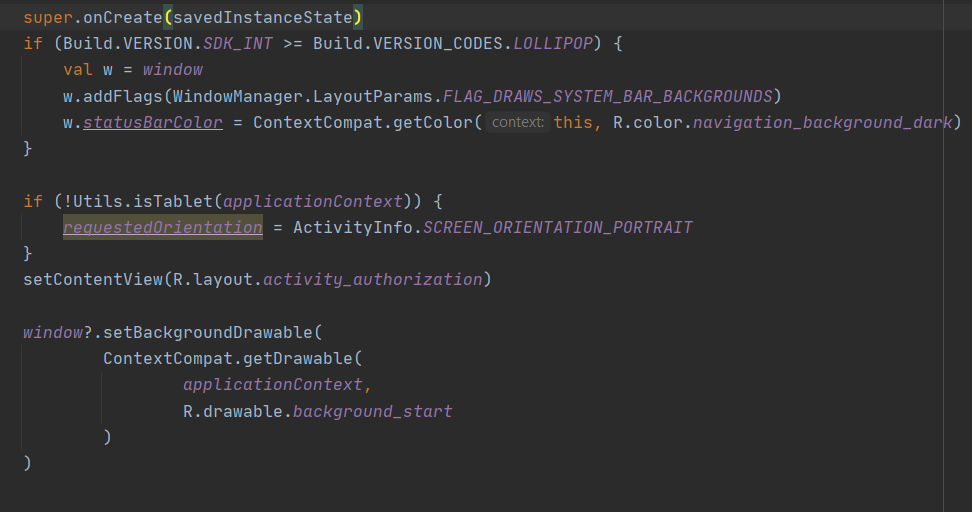The image size is (972, 512).
Task: Click the ActivityInfo class name
Action: (353, 227)
